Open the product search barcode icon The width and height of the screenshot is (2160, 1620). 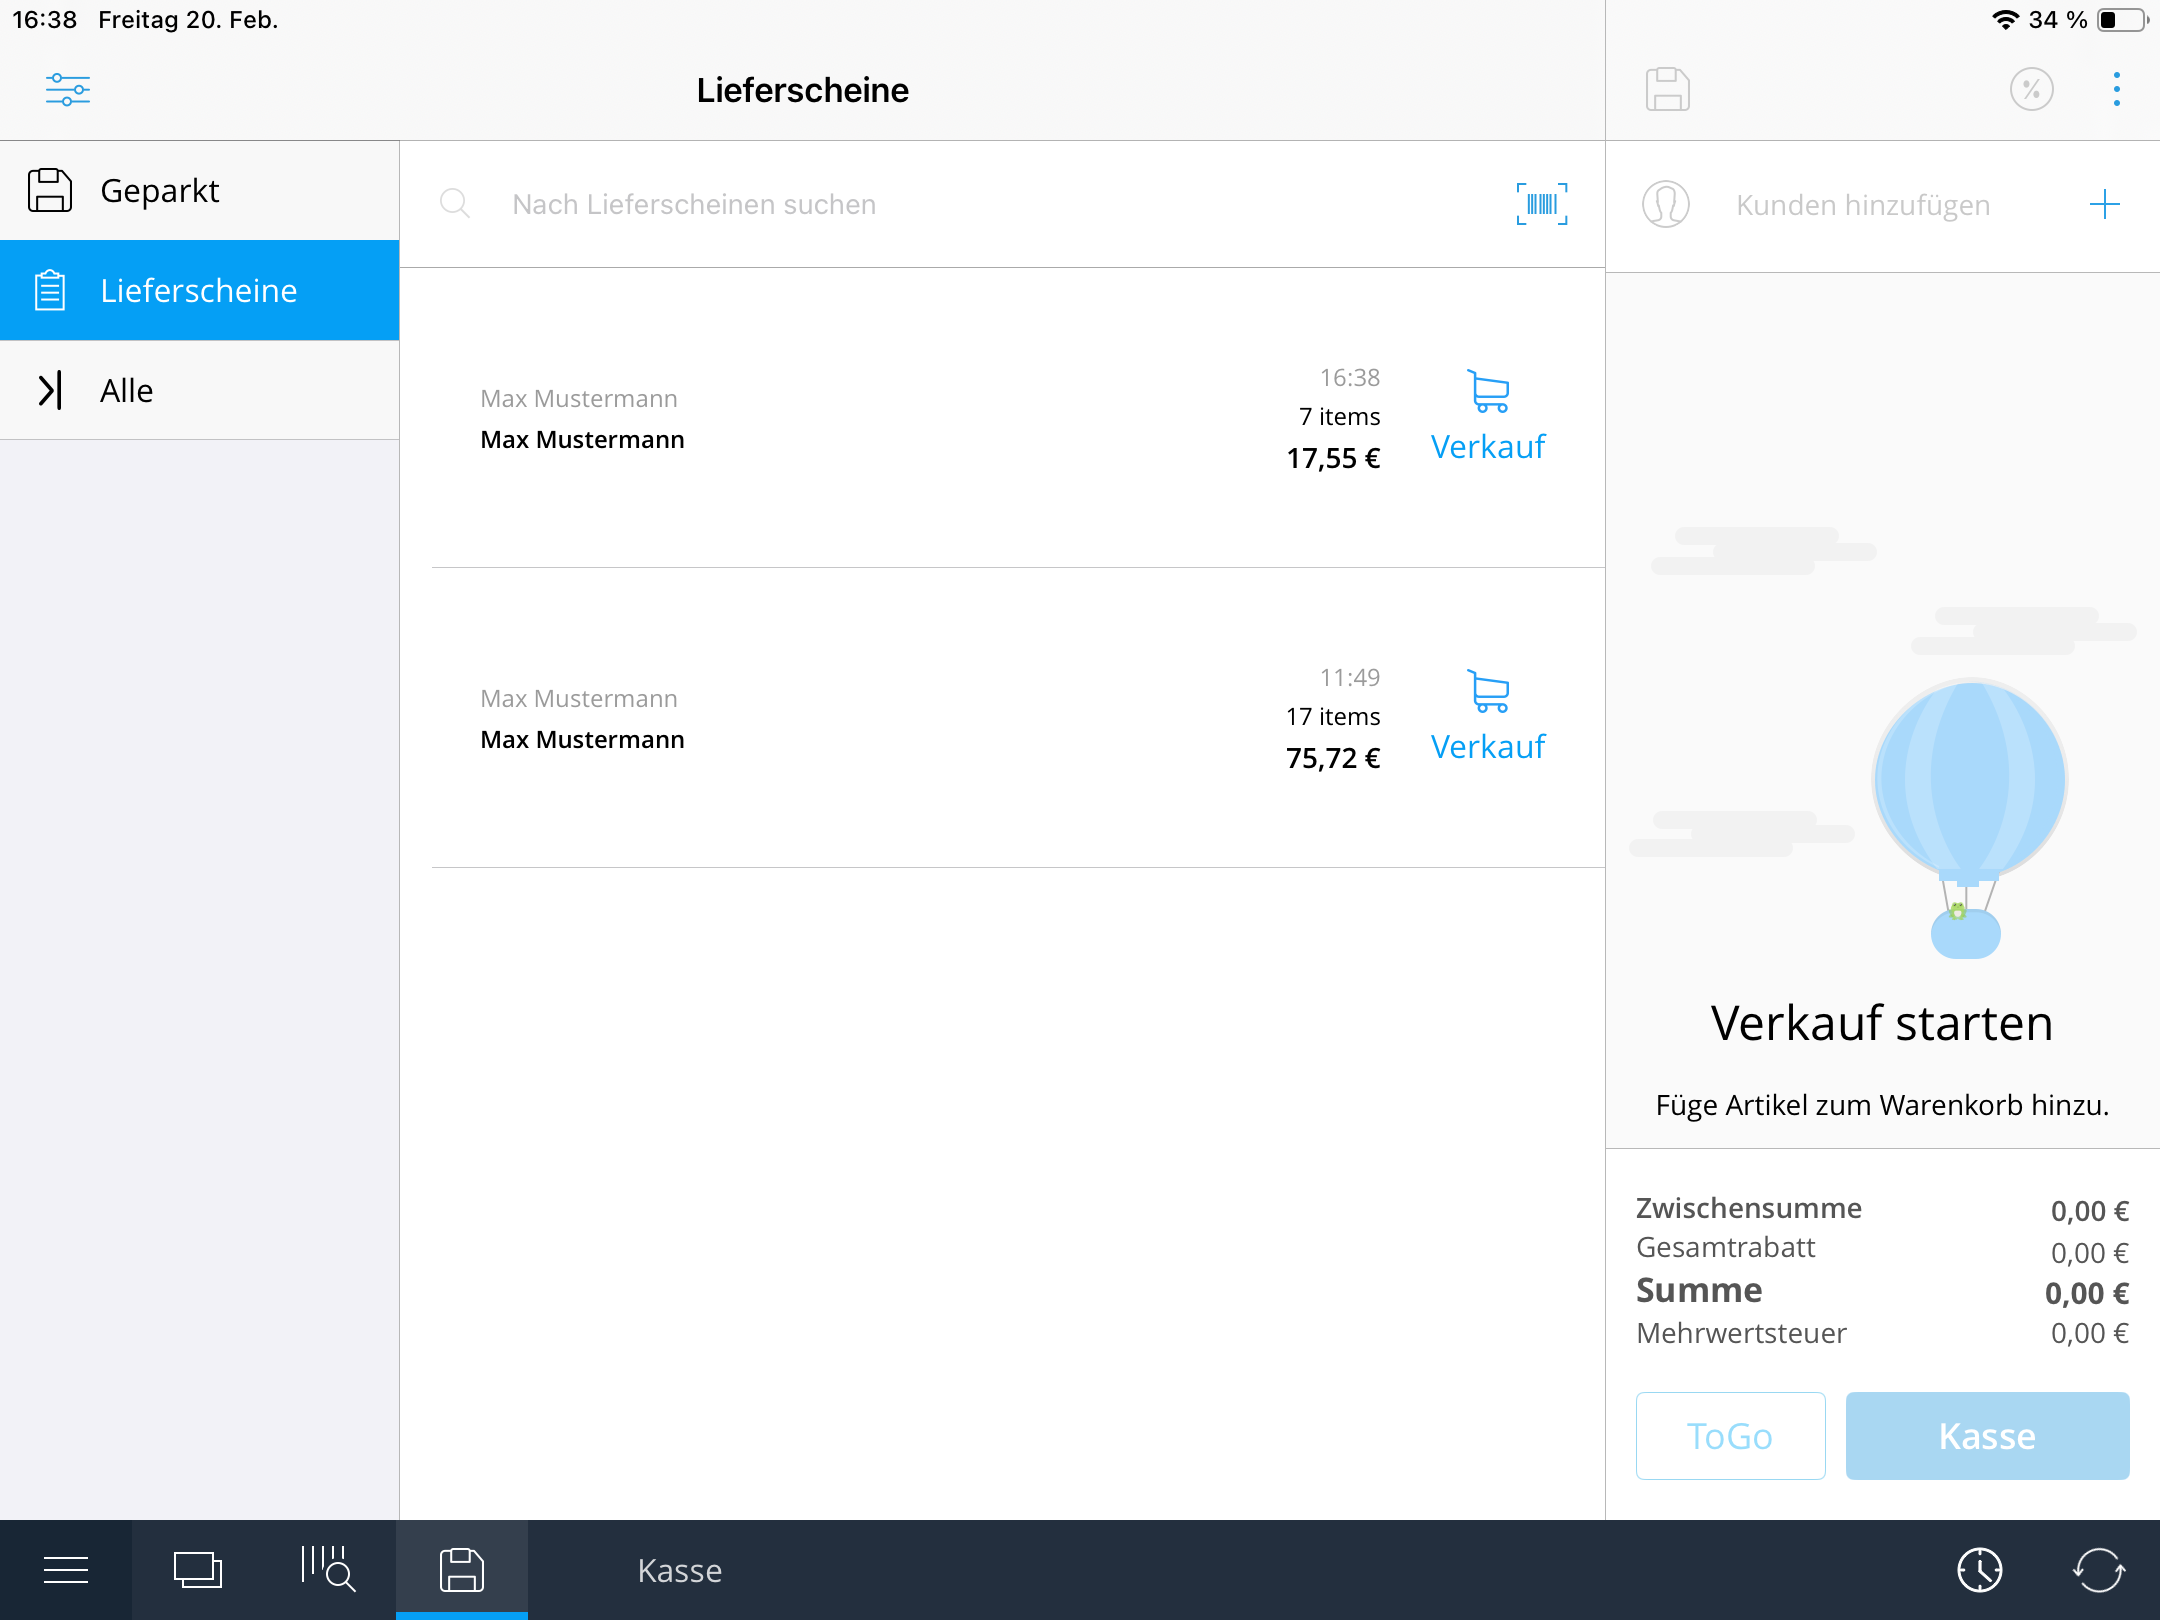click(327, 1570)
